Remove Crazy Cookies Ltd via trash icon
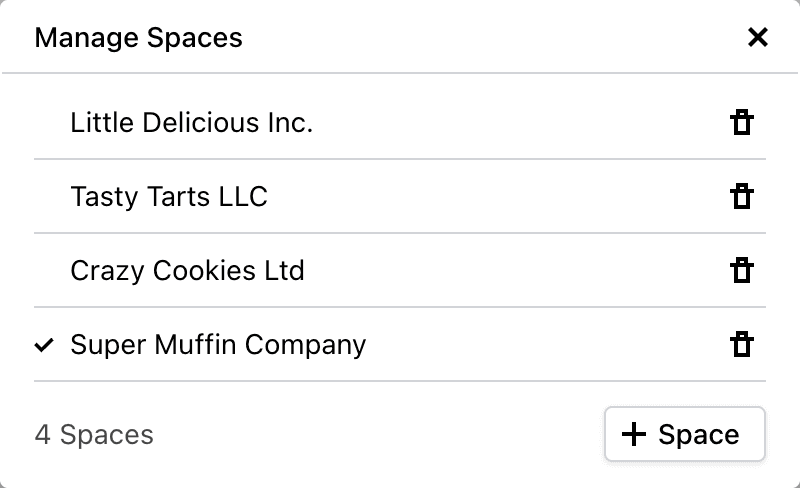 (741, 271)
